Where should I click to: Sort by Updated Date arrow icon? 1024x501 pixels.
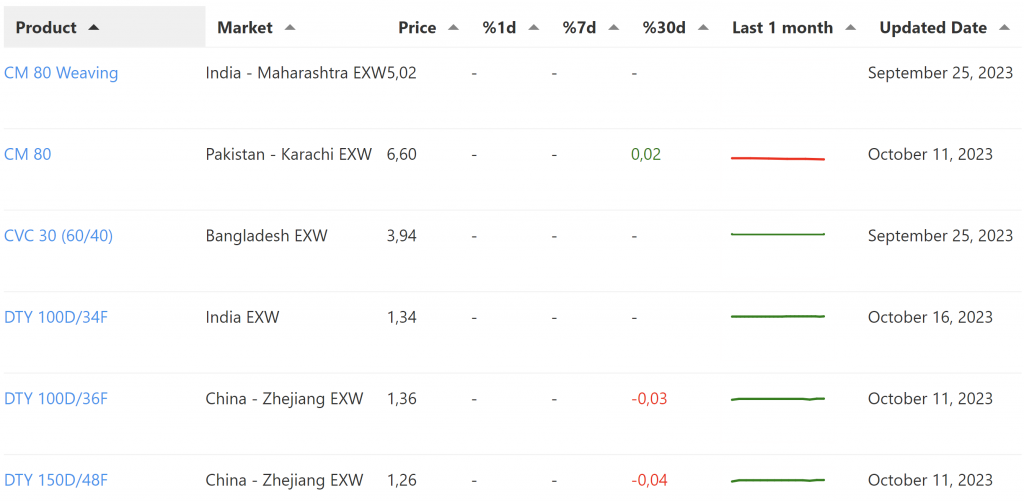tap(1004, 28)
